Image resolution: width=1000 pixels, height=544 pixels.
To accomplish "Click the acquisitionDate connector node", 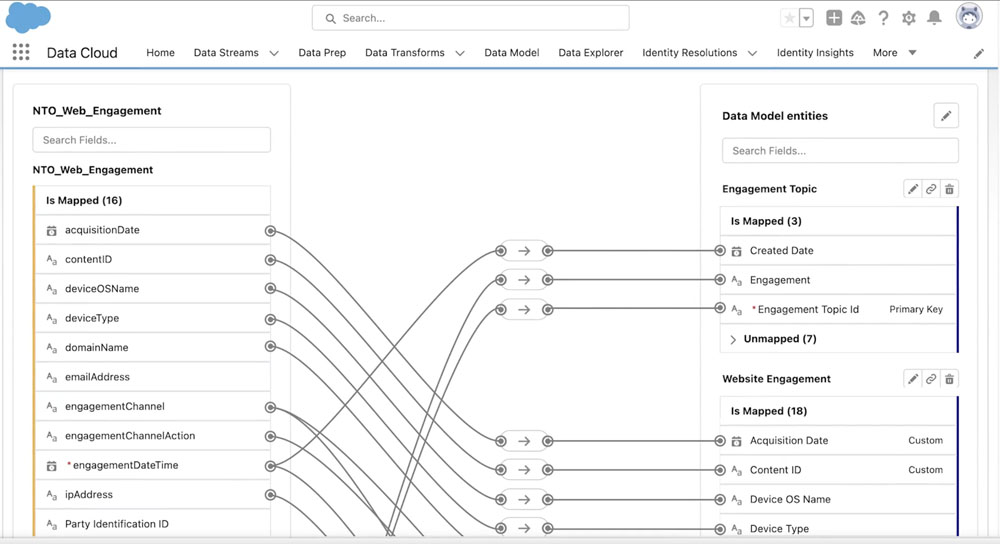I will tap(270, 231).
